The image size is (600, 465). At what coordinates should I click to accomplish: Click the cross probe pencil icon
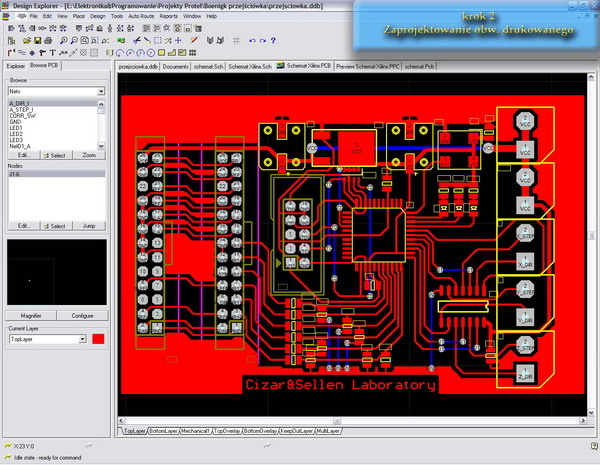pyautogui.click(x=194, y=40)
